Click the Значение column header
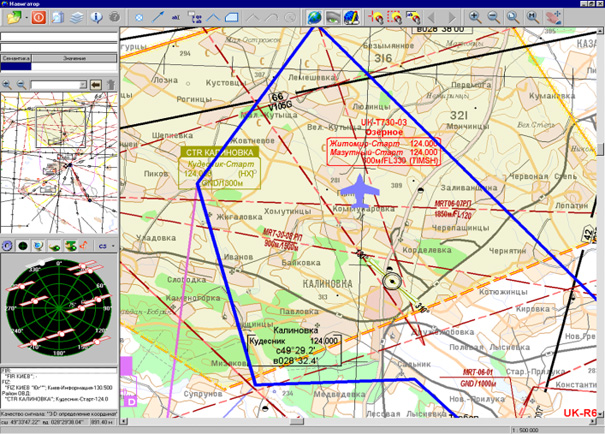Screen dimensions: 605x434 (x=74, y=58)
